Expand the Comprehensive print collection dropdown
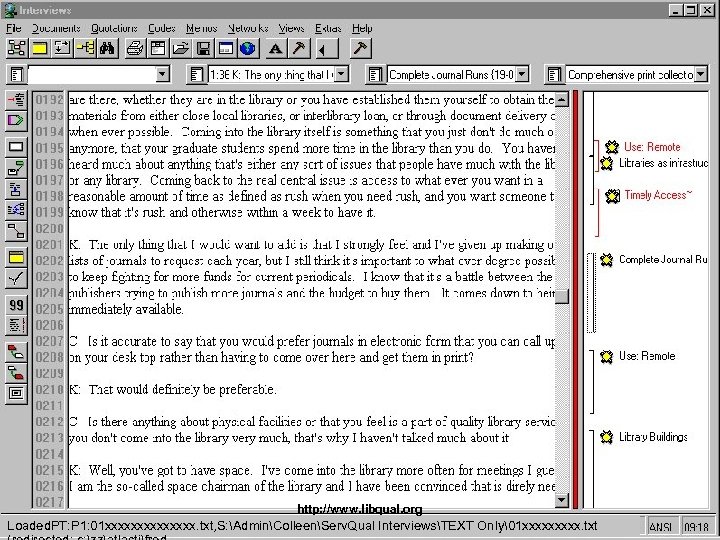Image resolution: width=720 pixels, height=540 pixels. pos(700,74)
